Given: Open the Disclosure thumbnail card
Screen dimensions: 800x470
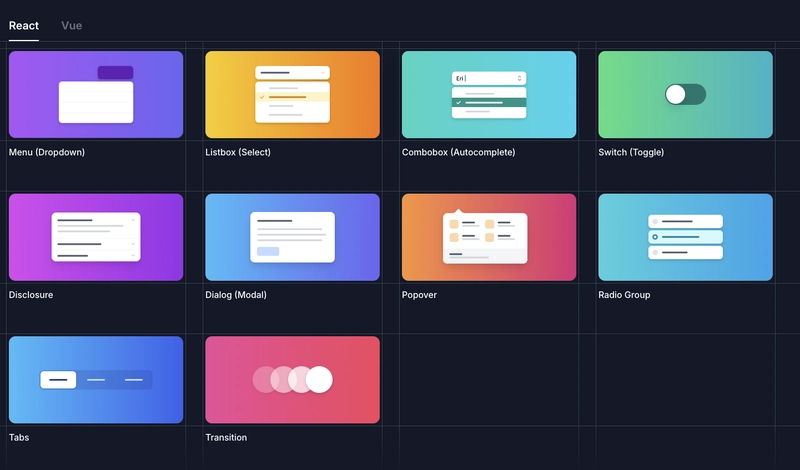Looking at the screenshot, I should 96,237.
